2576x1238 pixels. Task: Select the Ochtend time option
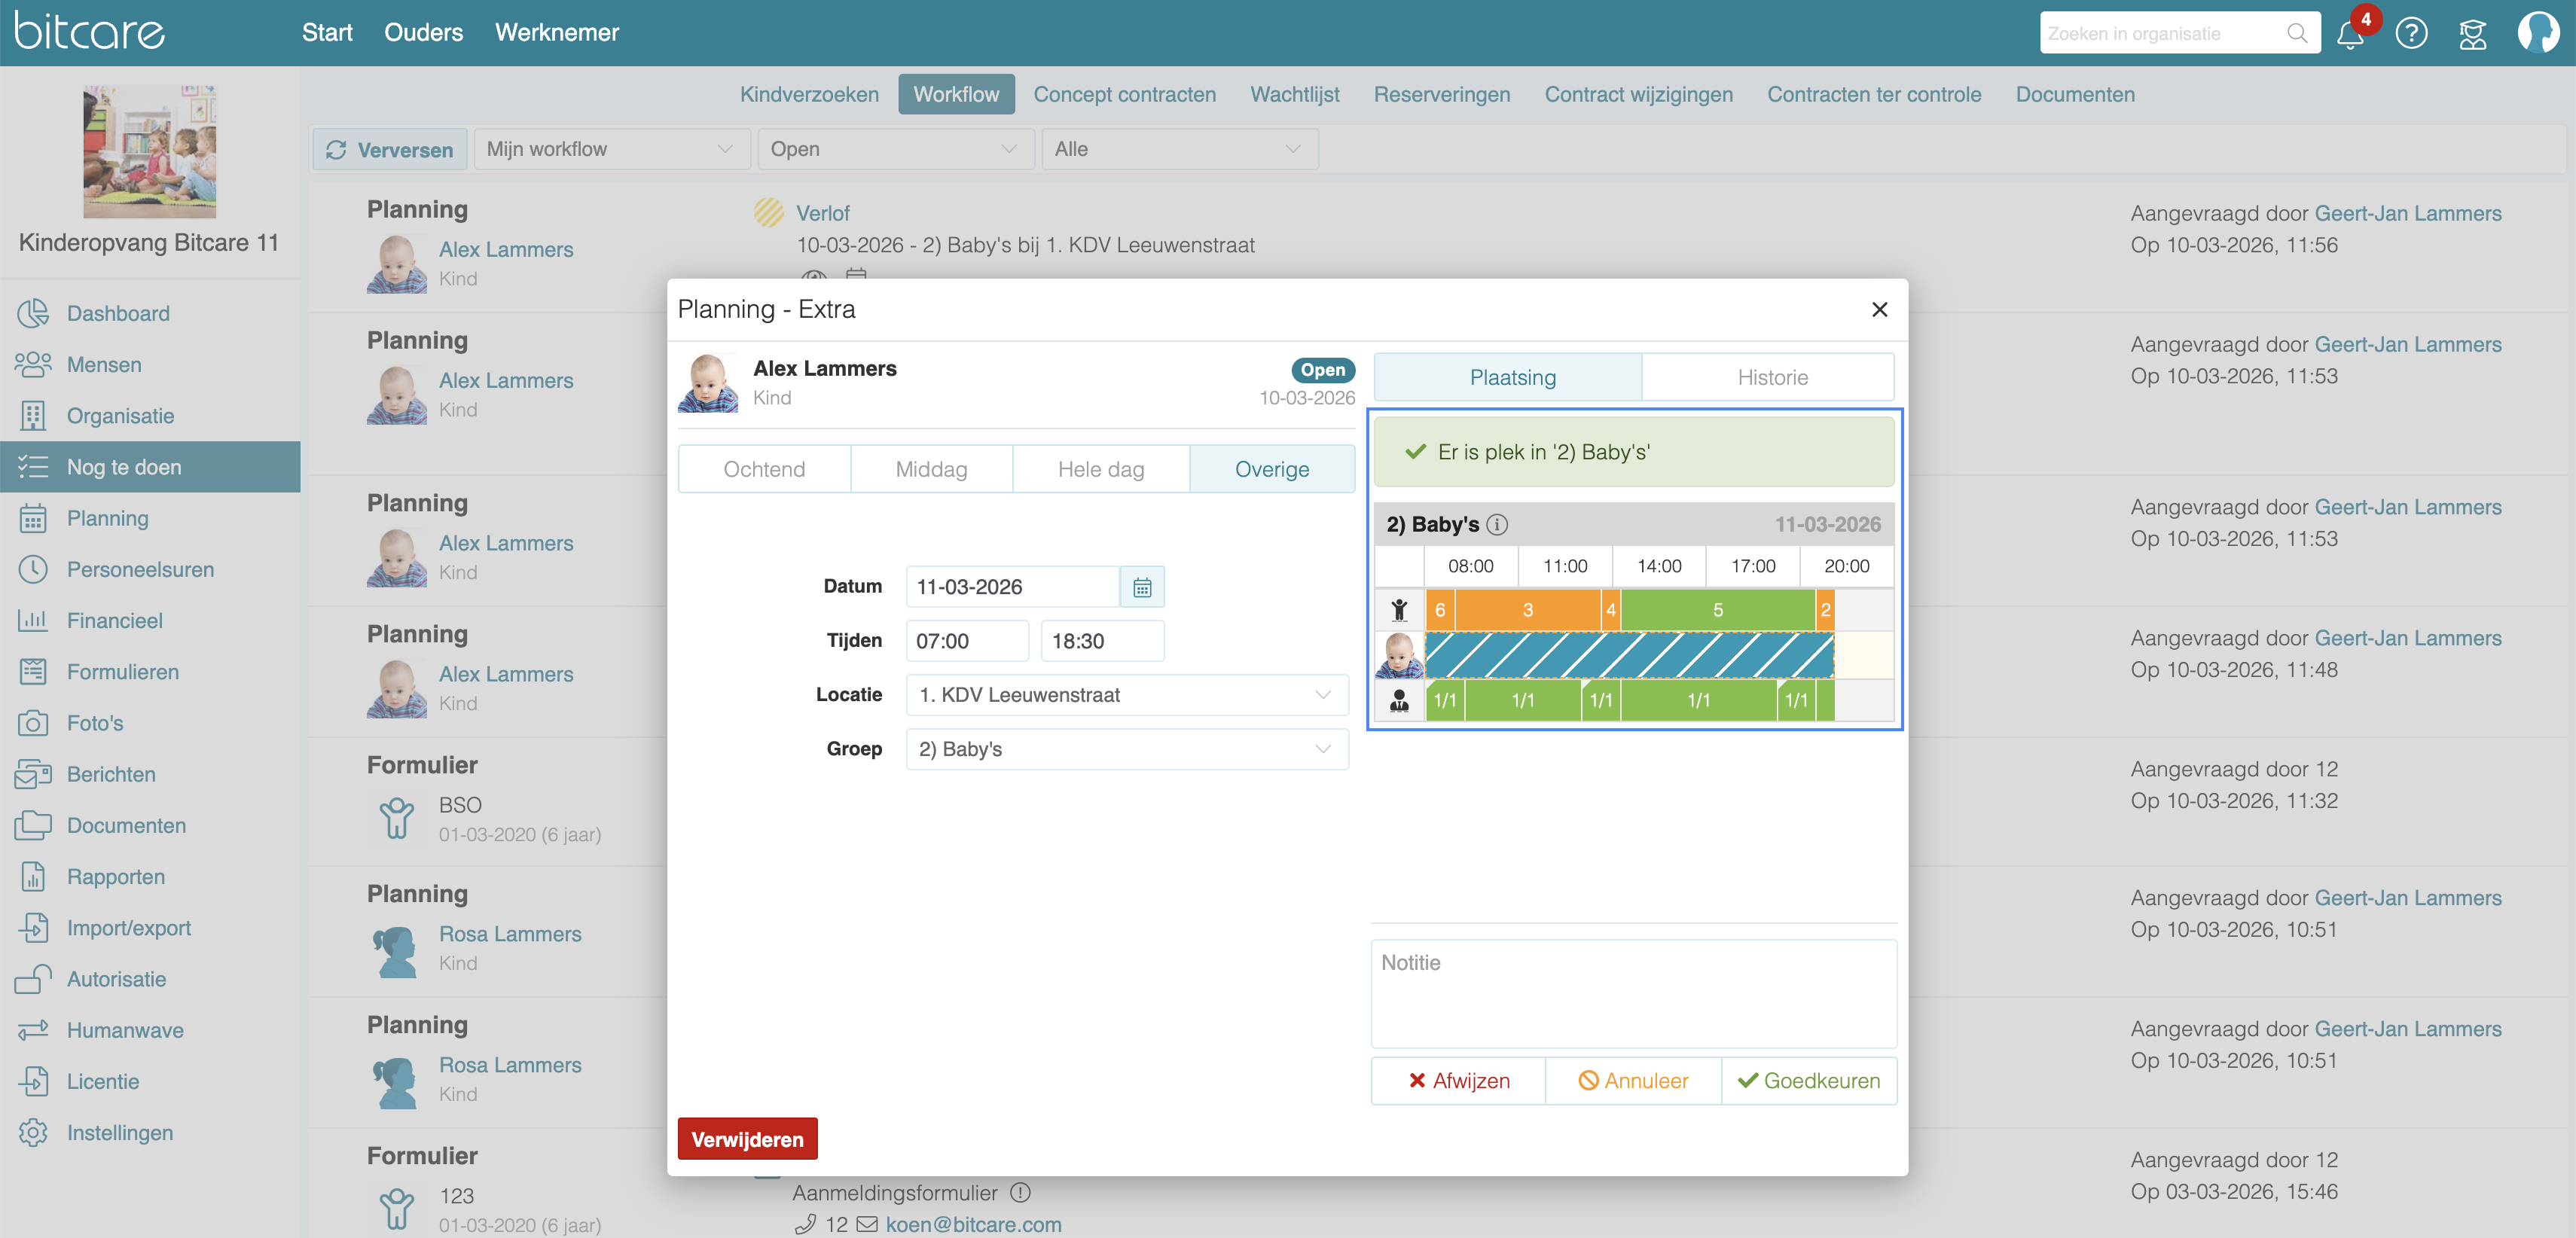764,469
